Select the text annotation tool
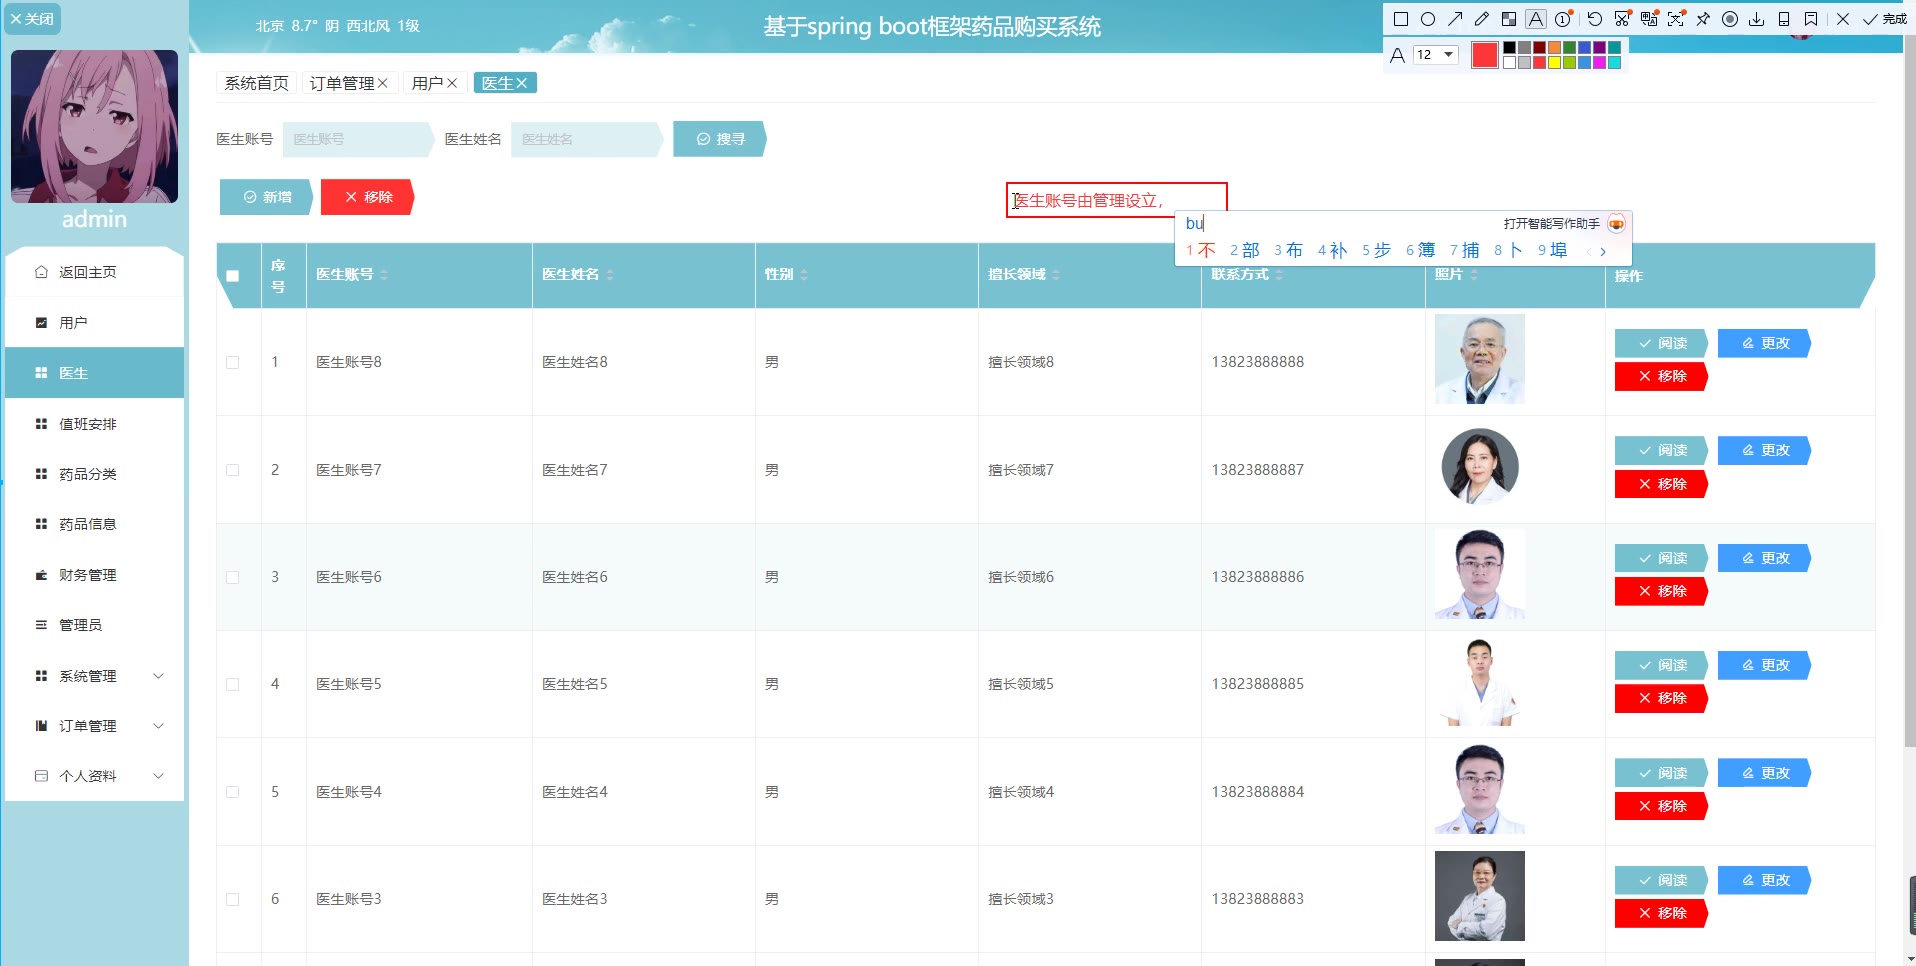The width and height of the screenshot is (1916, 966). (1536, 19)
